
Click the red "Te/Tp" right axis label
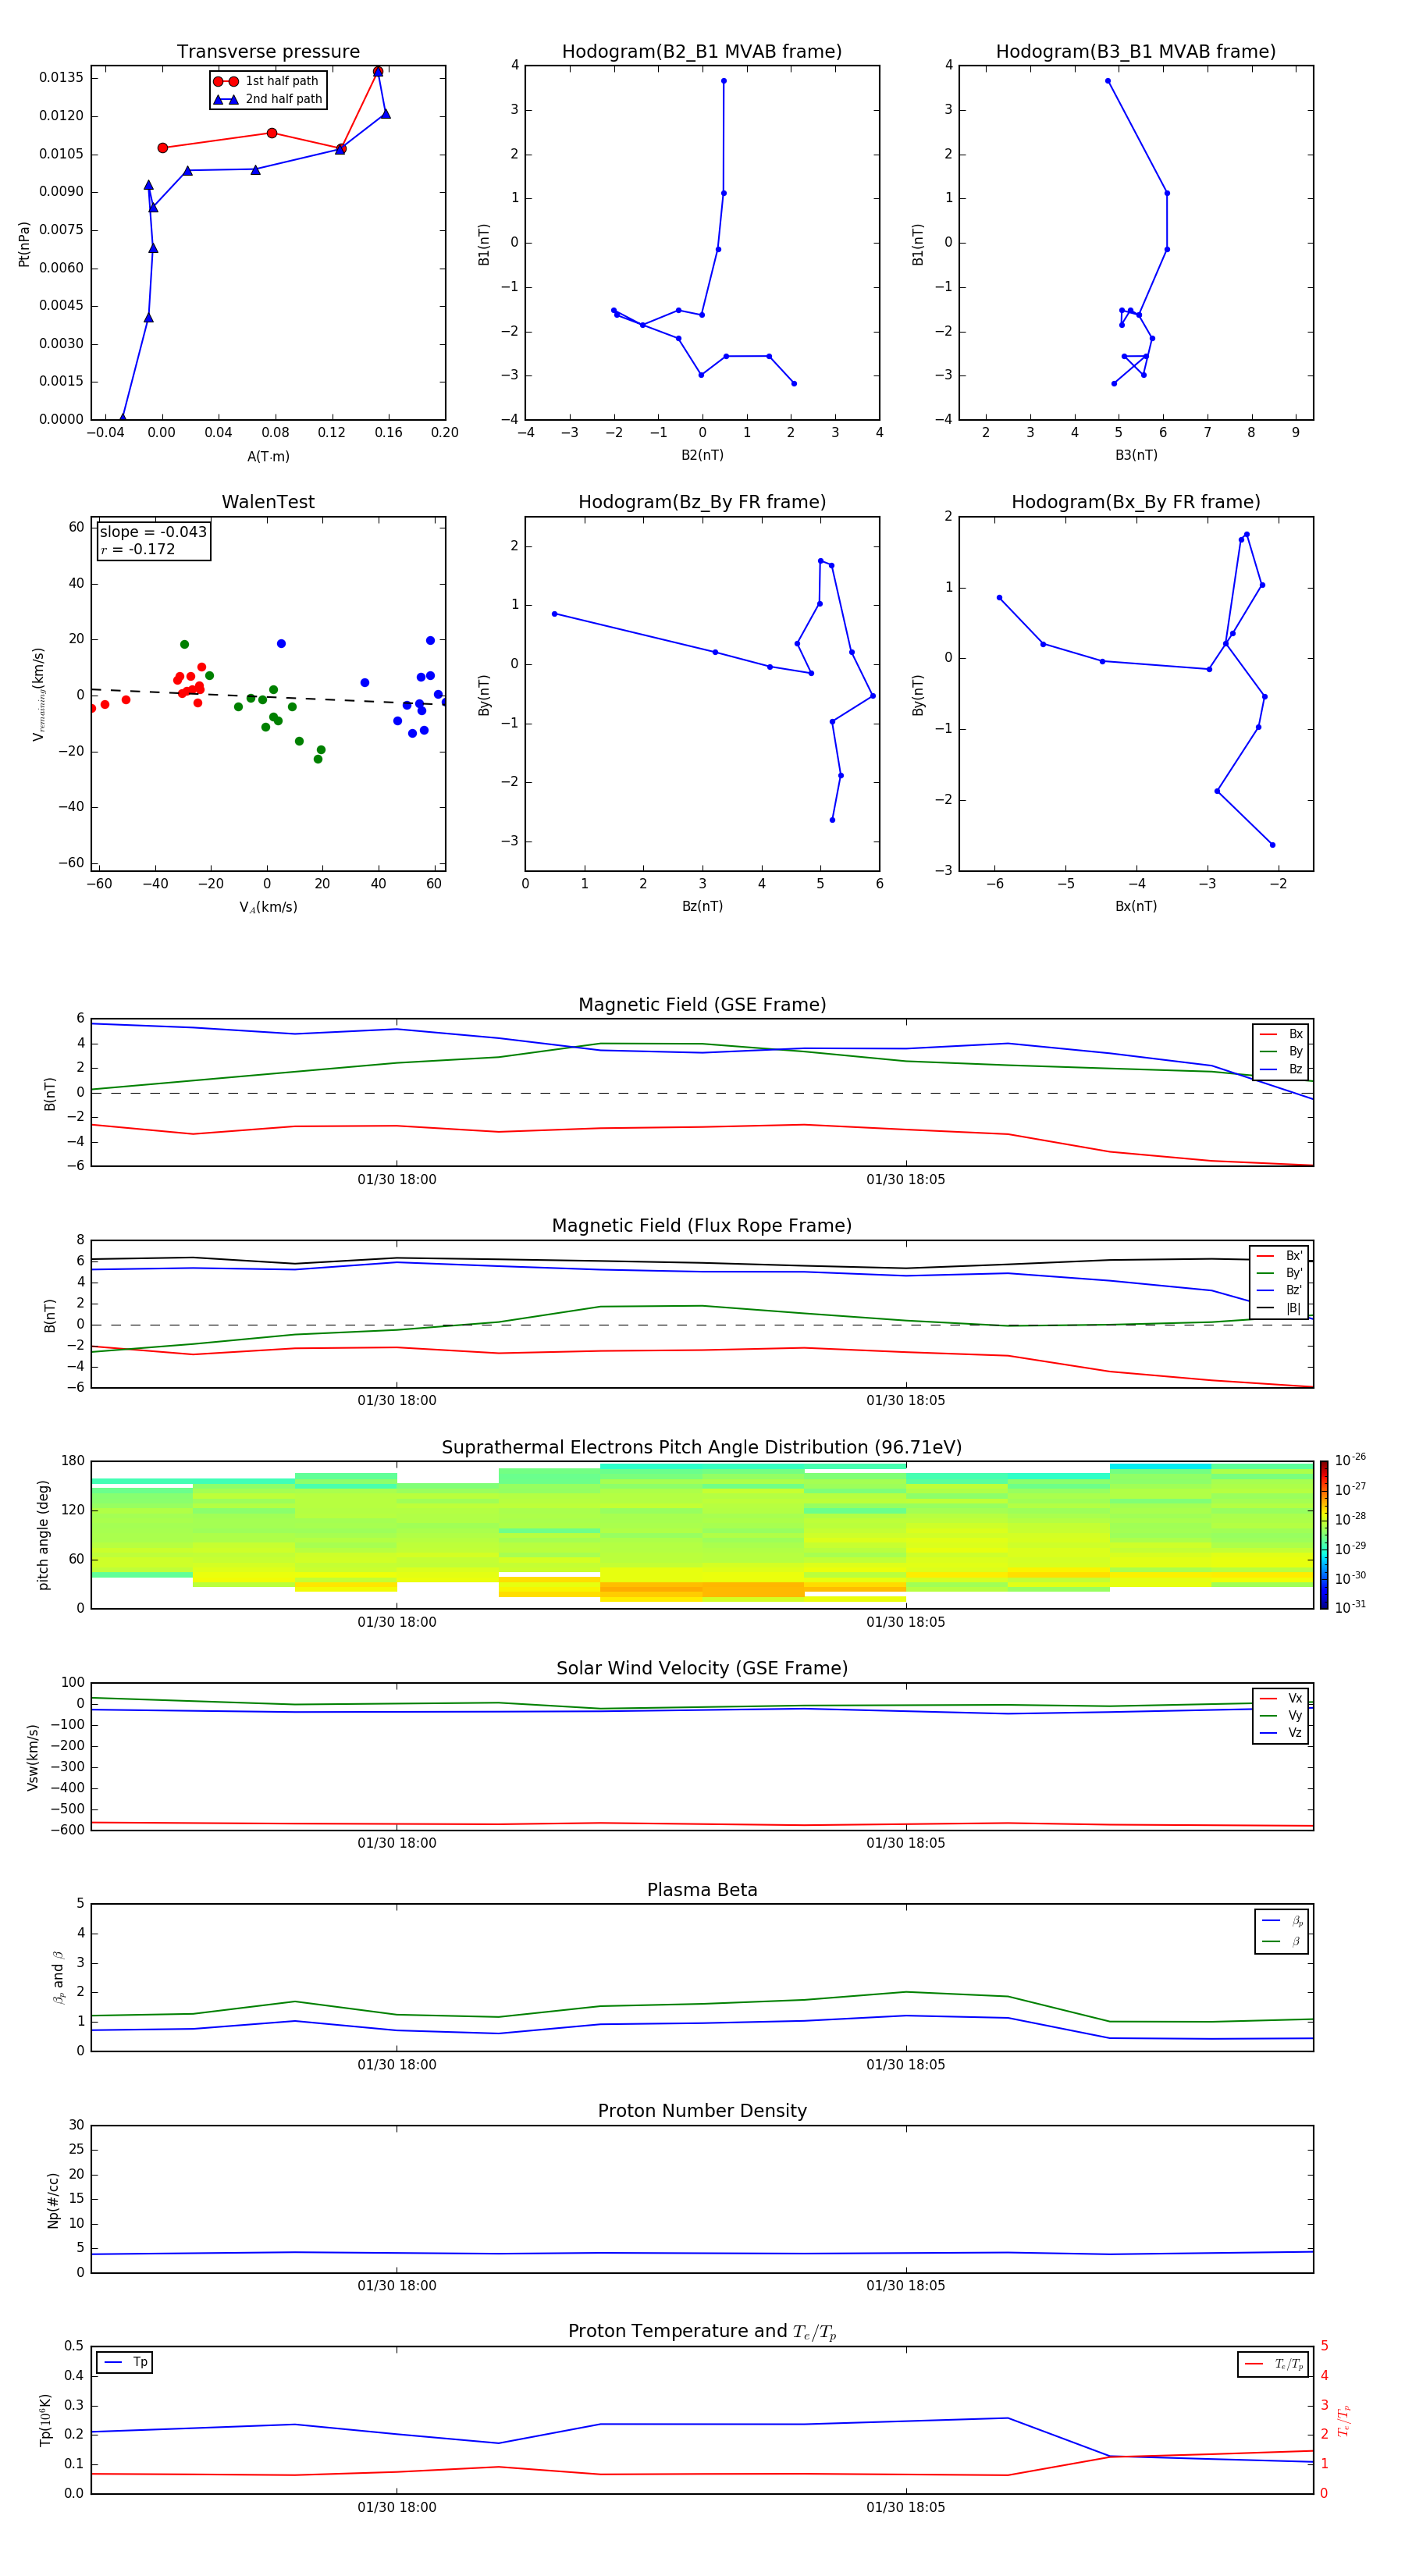click(x=1343, y=2420)
